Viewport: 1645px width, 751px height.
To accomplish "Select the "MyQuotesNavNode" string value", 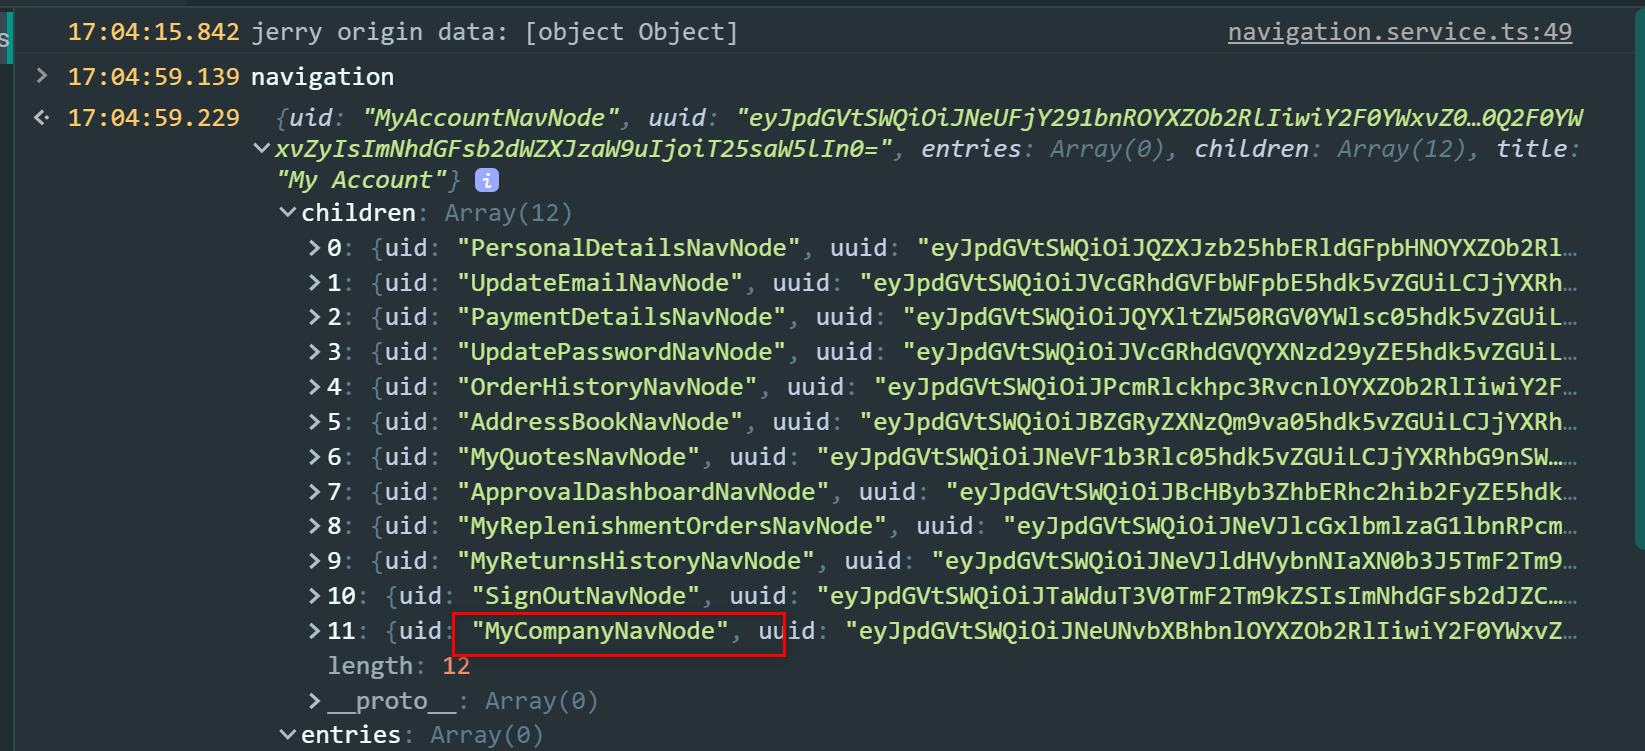I will coord(579,457).
